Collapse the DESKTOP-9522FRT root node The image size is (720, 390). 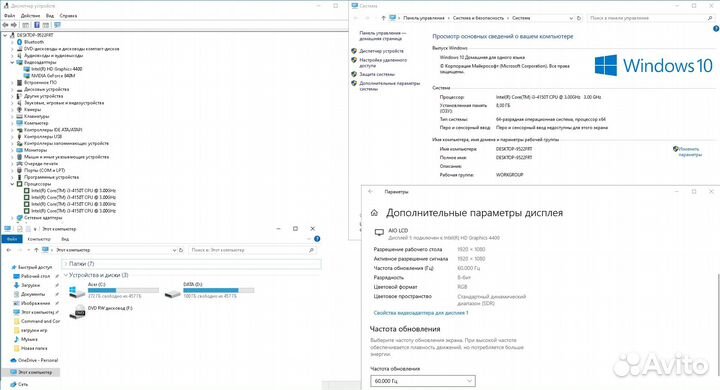coord(5,35)
